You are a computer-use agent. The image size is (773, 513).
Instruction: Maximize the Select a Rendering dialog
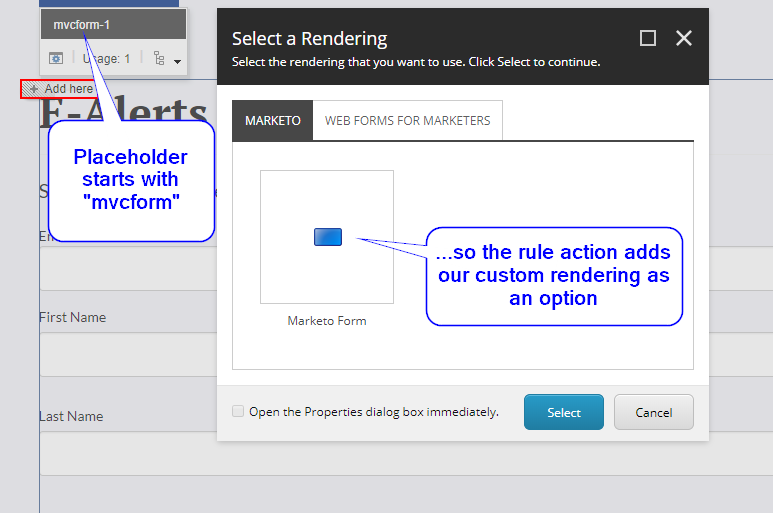coord(648,38)
